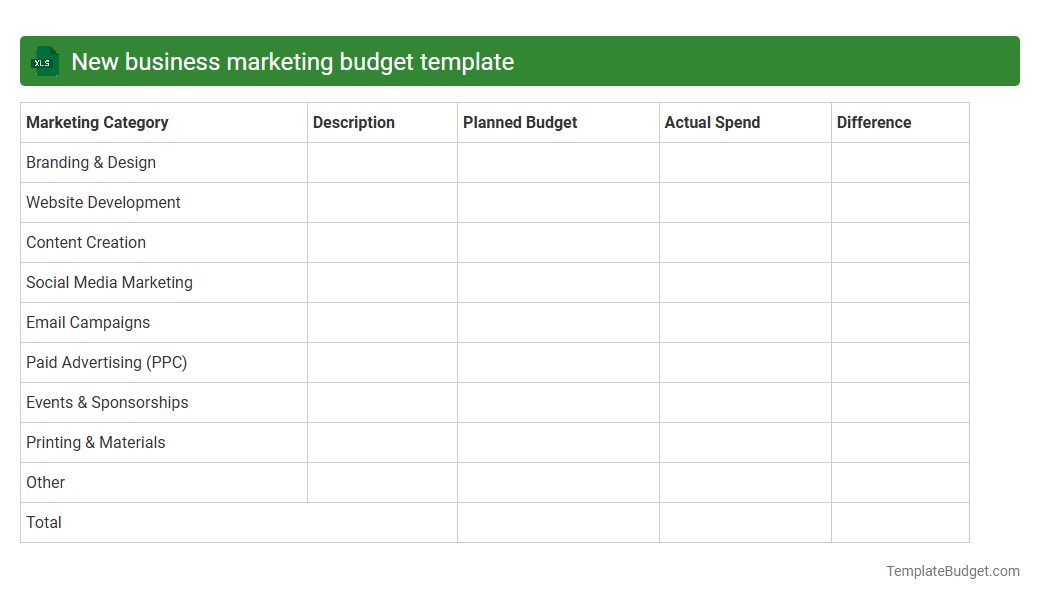Click the Description column header
Image resolution: width=1040 pixels, height=600 pixels.
[354, 122]
